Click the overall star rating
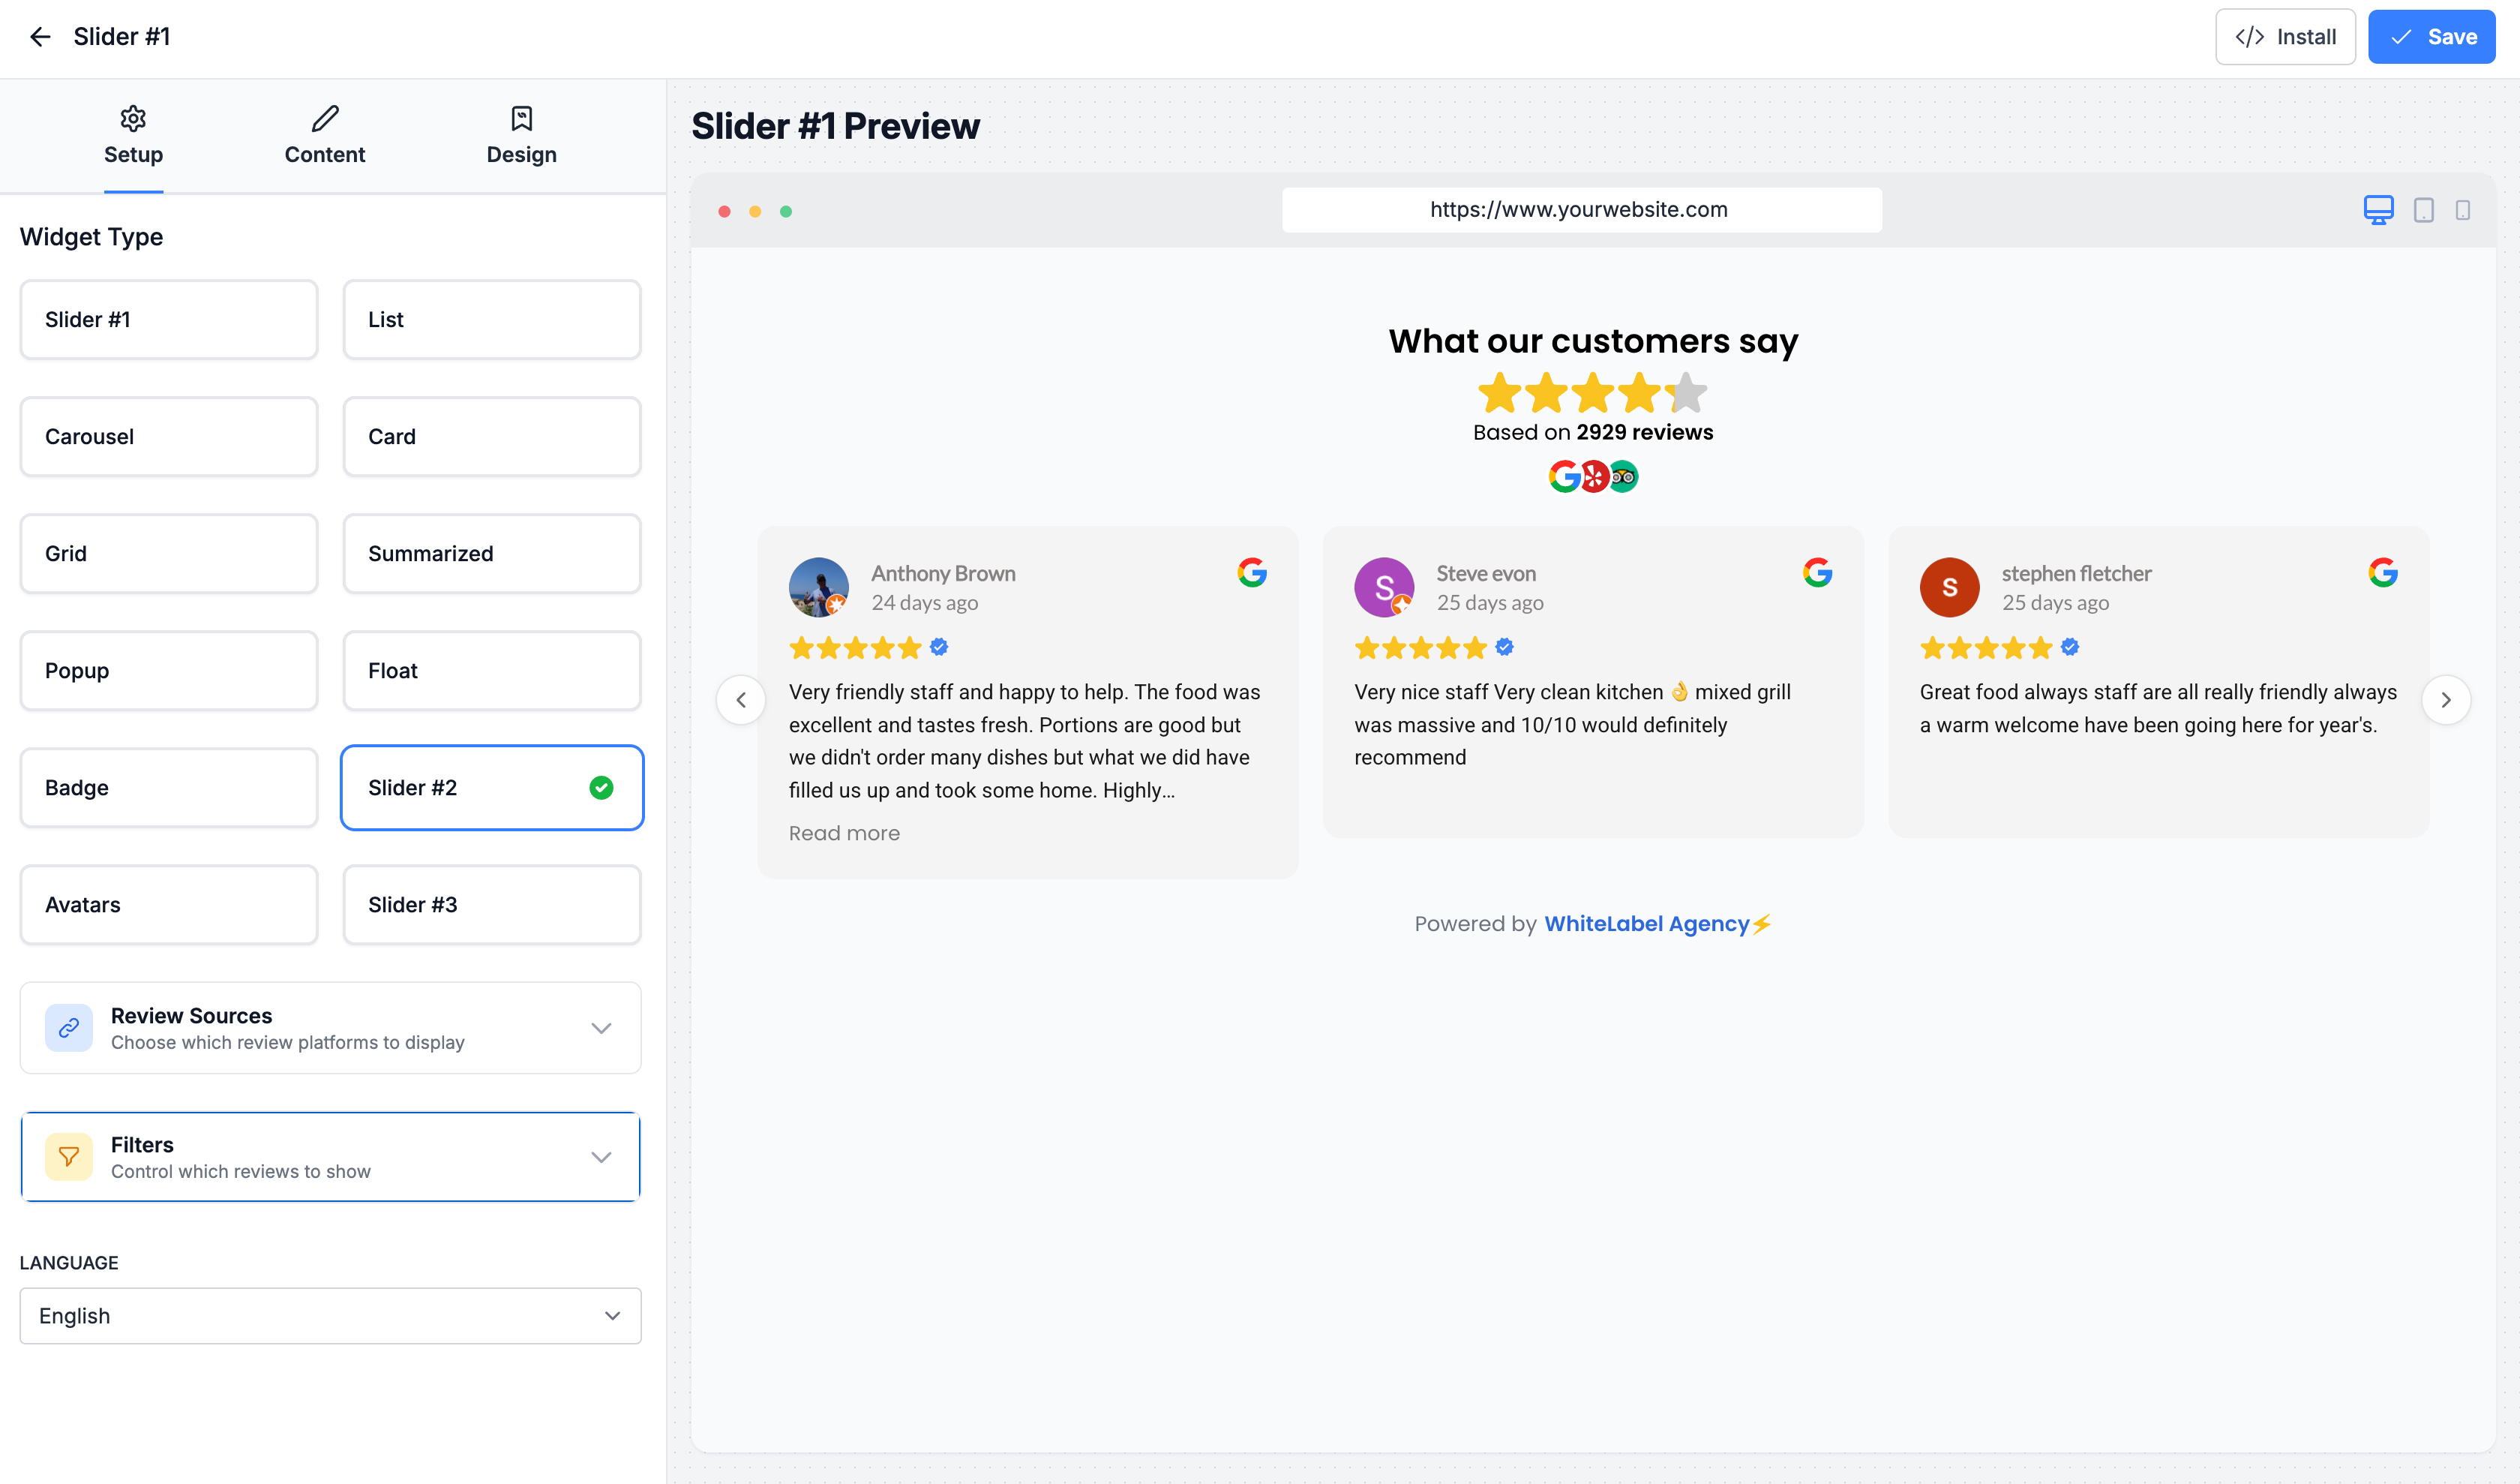 [x=1592, y=393]
